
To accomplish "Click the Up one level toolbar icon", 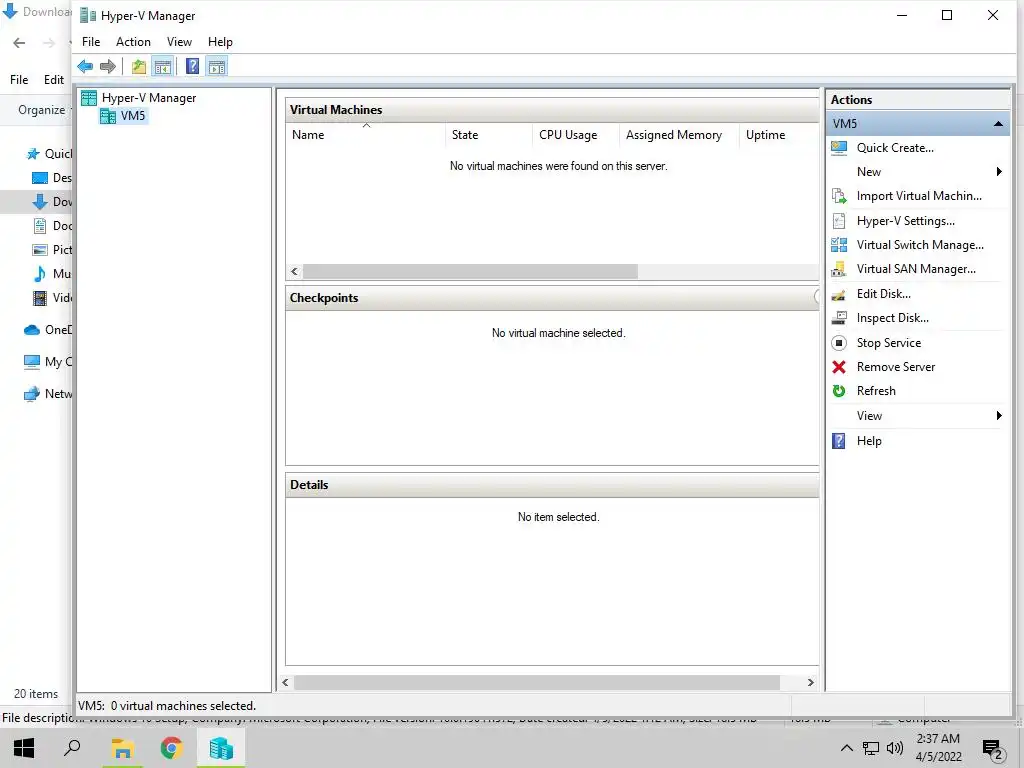I will coord(138,66).
